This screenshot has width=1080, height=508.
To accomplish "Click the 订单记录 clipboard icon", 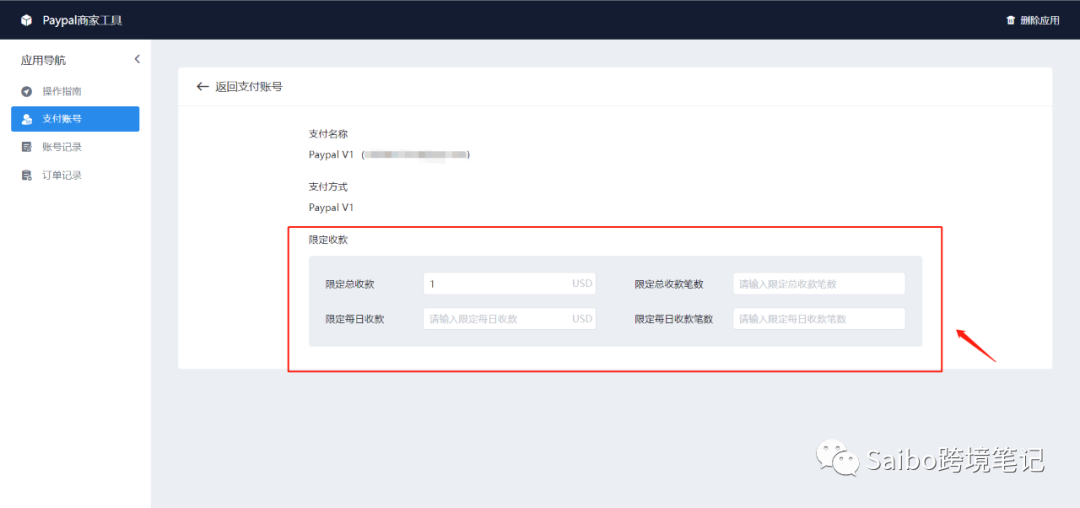I will coord(27,175).
